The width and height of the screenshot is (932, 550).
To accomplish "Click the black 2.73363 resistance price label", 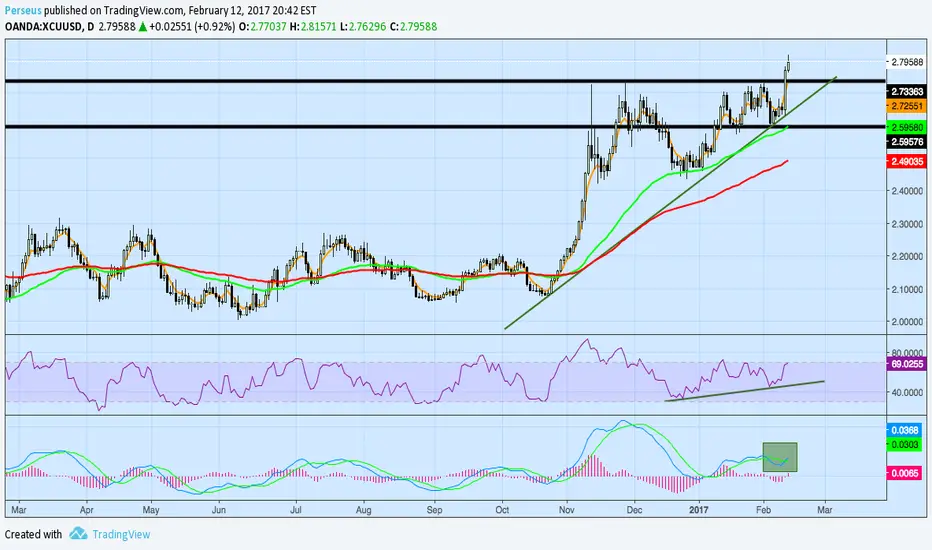I will pos(906,92).
